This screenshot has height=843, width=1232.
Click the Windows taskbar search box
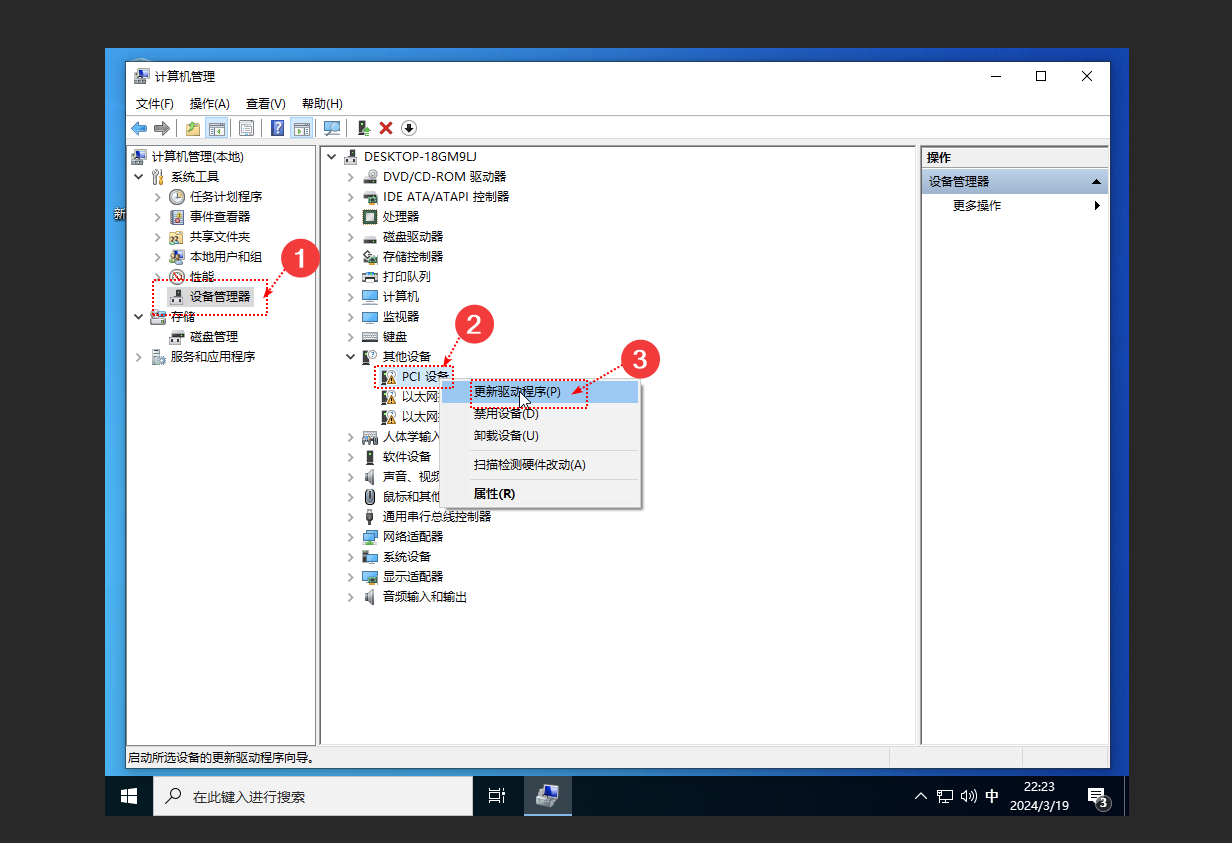pos(312,797)
